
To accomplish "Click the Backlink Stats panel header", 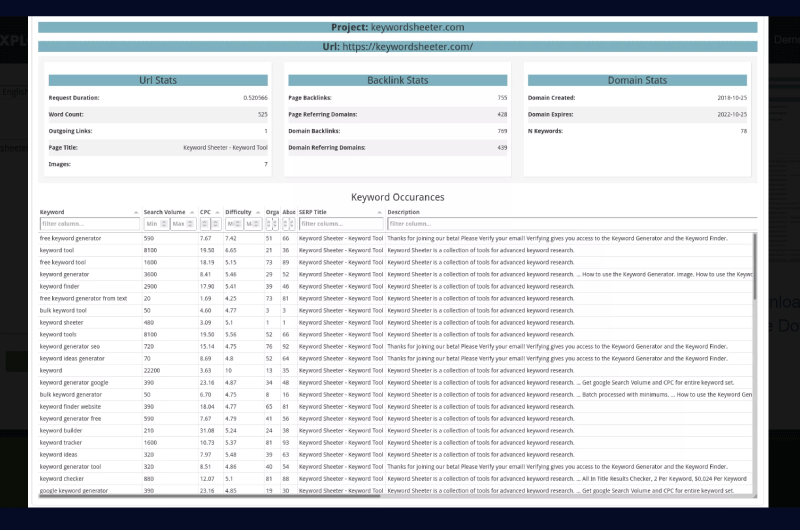I will tap(398, 80).
